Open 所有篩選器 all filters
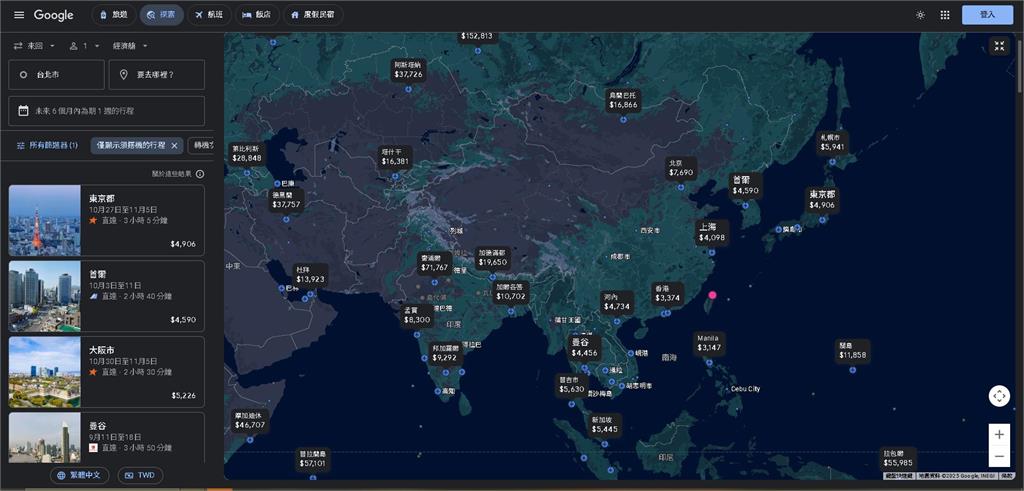The width and height of the screenshot is (1024, 491). click(47, 145)
